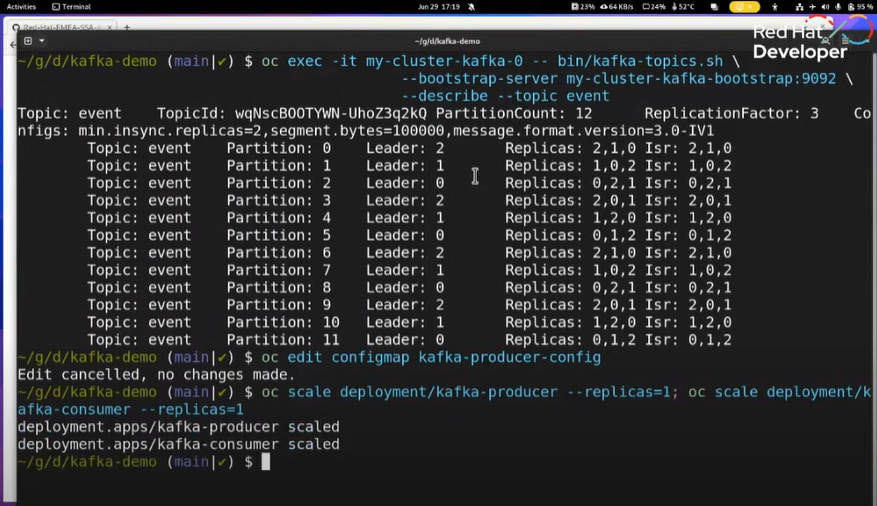Click the bin/kafka-topics.sh command text
The width and height of the screenshot is (877, 506).
(x=640, y=61)
